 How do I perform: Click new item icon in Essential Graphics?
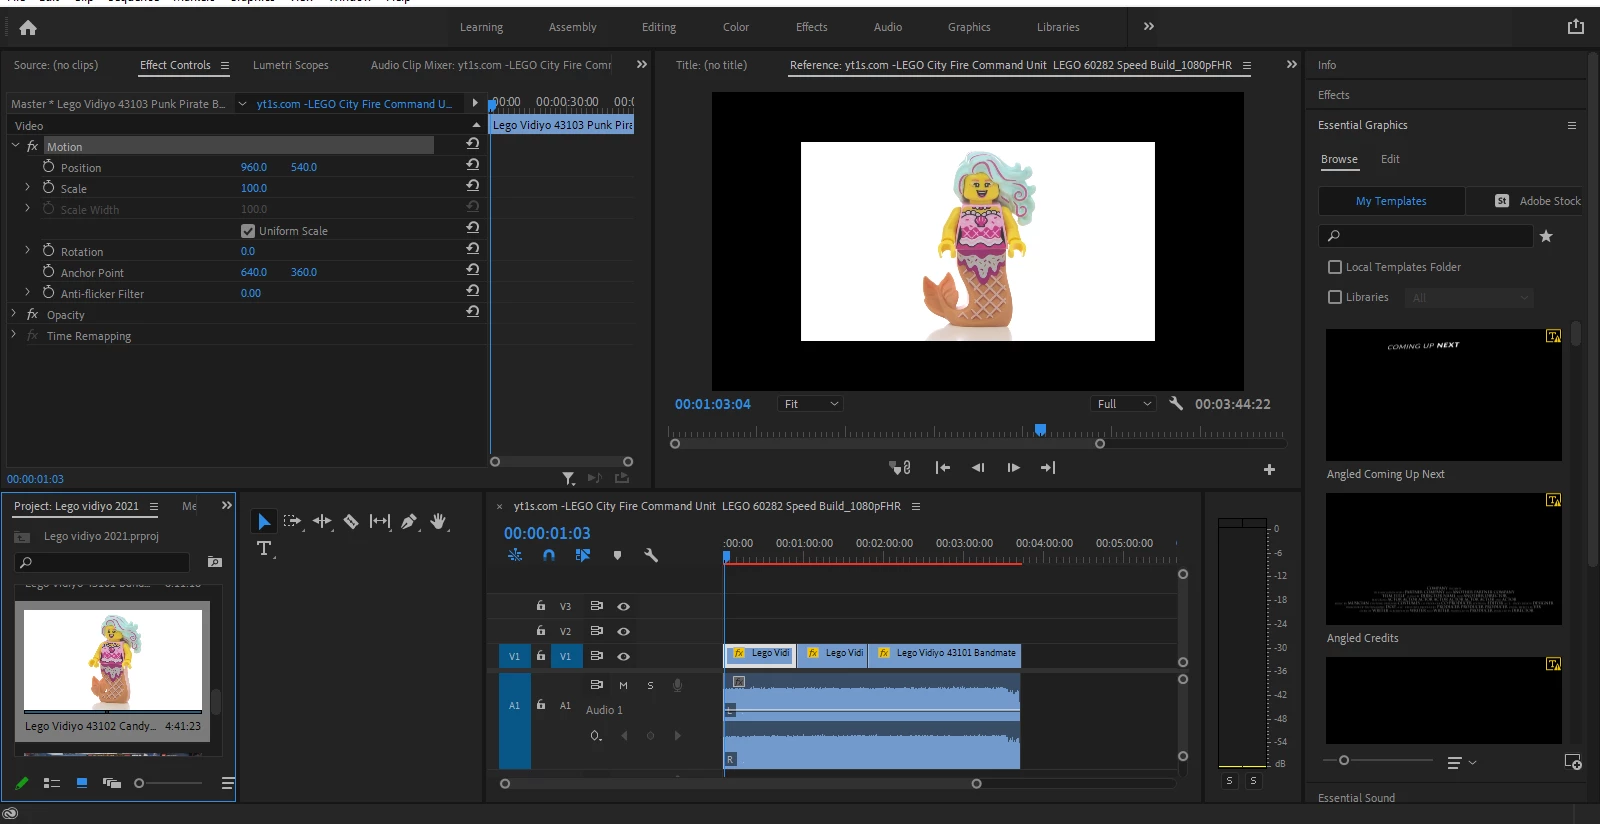[1573, 762]
